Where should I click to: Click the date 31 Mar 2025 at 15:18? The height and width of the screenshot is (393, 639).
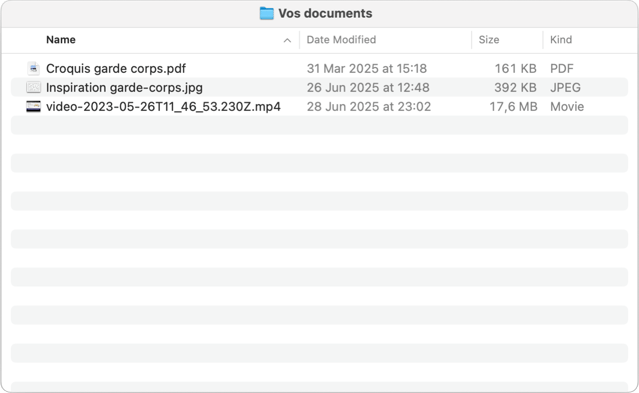[x=367, y=68]
